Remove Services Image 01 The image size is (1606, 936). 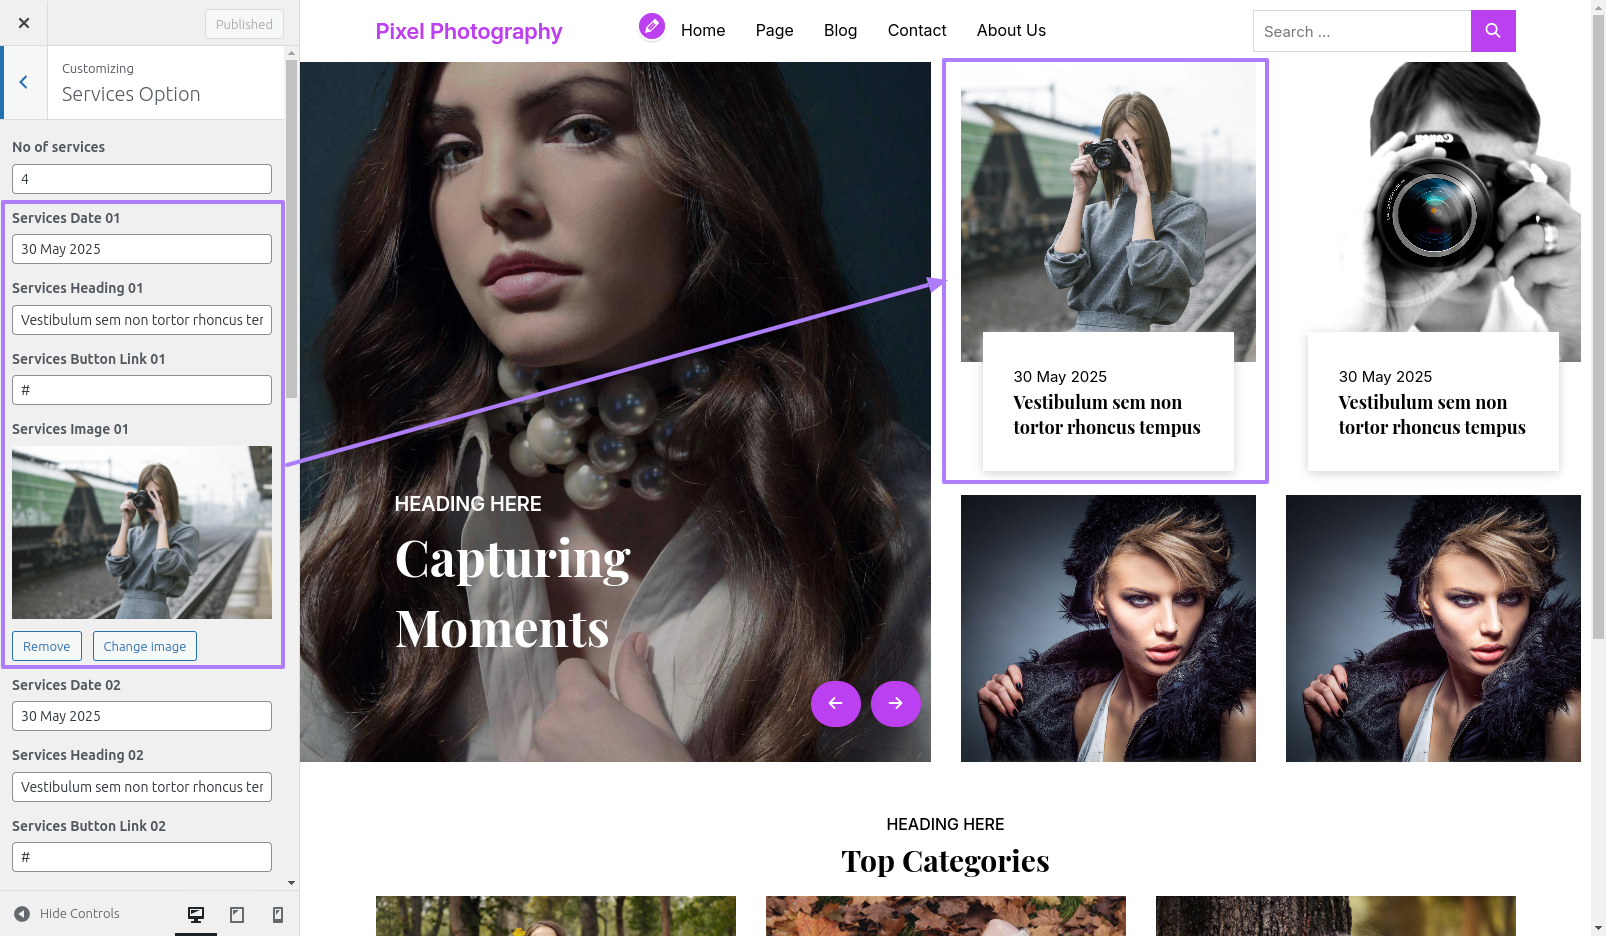tap(47, 646)
